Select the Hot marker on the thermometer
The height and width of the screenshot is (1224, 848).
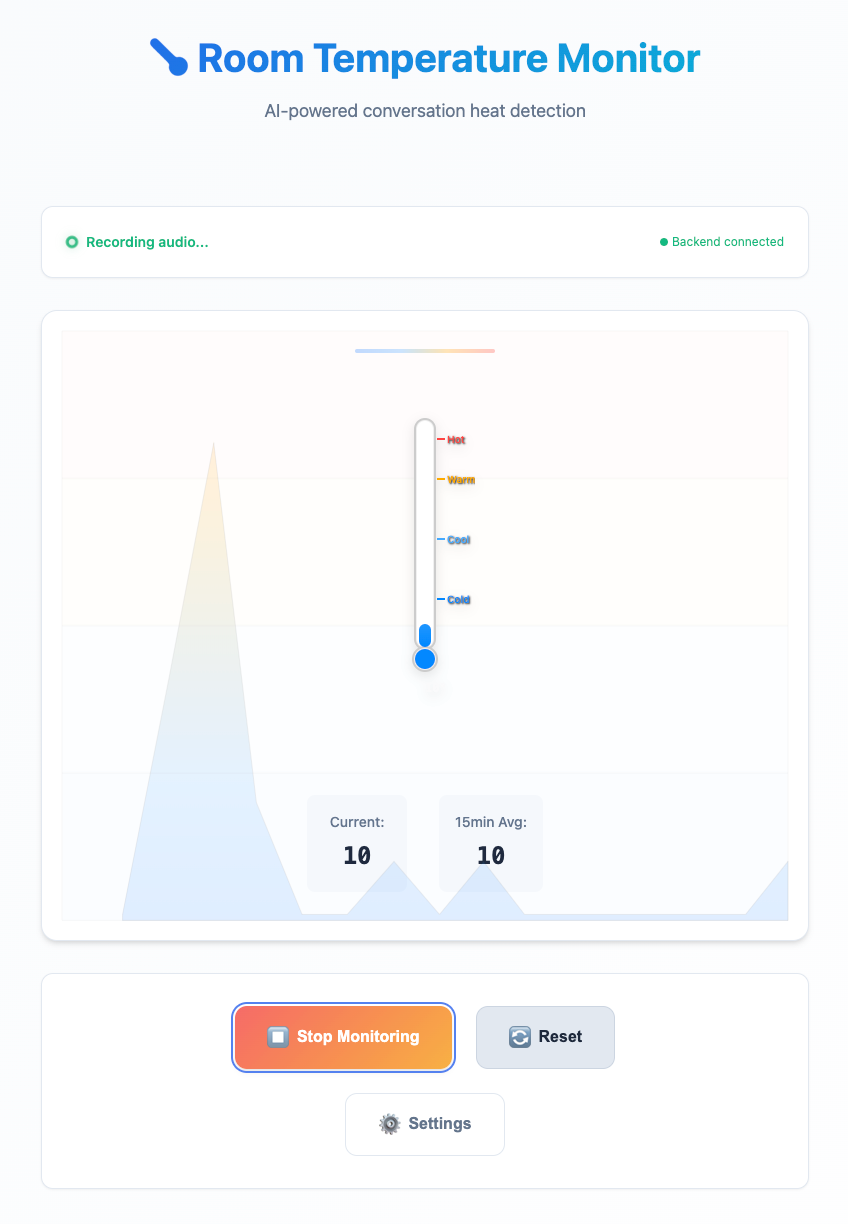(x=455, y=440)
